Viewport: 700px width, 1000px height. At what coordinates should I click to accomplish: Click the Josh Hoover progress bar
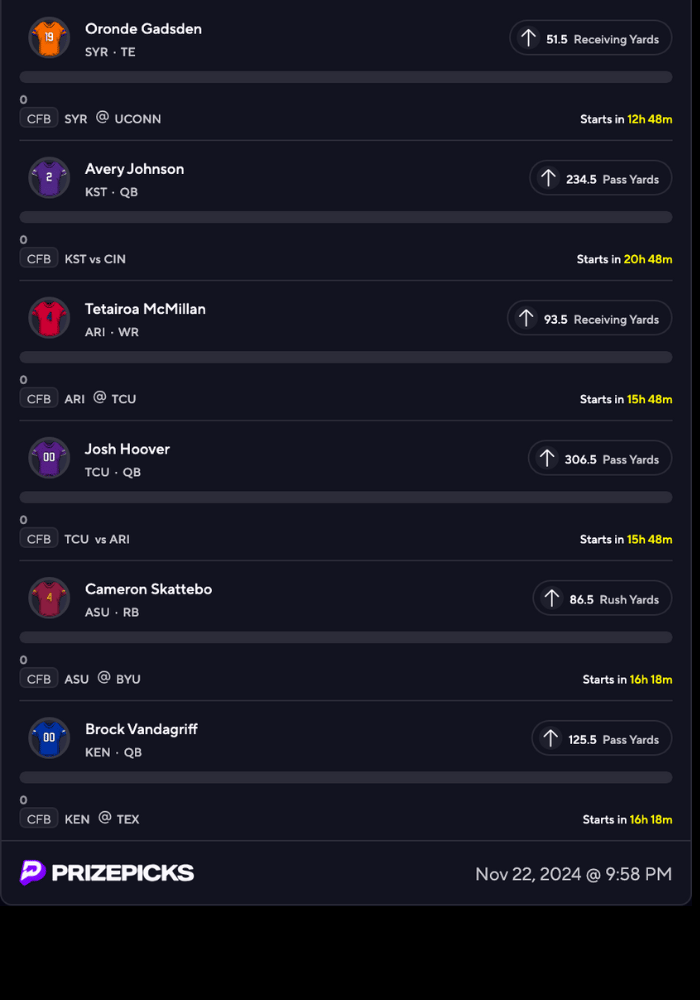[x=346, y=497]
